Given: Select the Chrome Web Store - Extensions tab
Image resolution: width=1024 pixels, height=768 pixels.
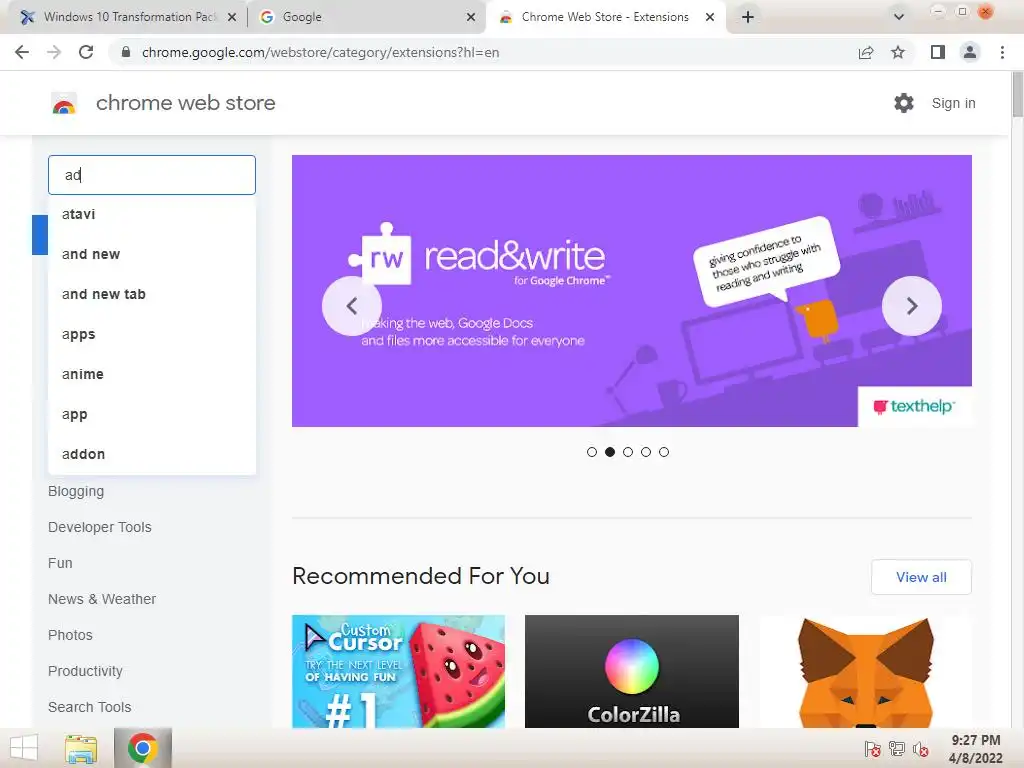Looking at the screenshot, I should pyautogui.click(x=605, y=17).
